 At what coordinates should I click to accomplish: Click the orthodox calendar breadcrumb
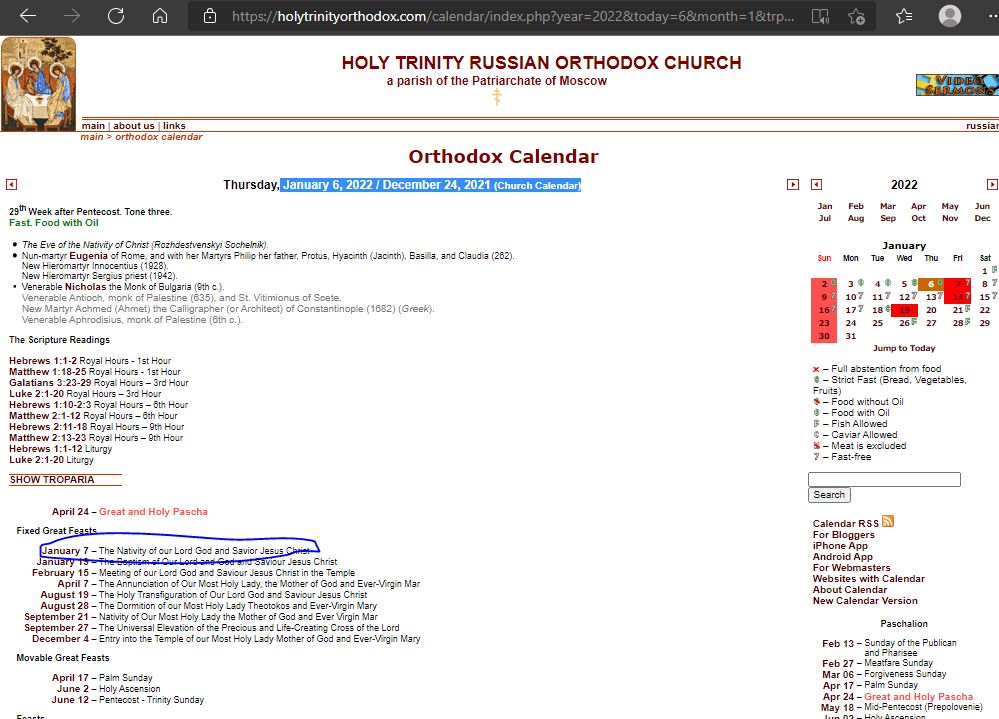coord(159,137)
